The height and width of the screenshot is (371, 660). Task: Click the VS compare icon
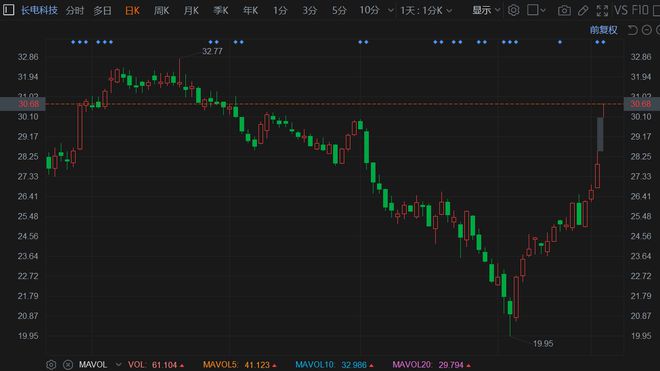click(621, 10)
